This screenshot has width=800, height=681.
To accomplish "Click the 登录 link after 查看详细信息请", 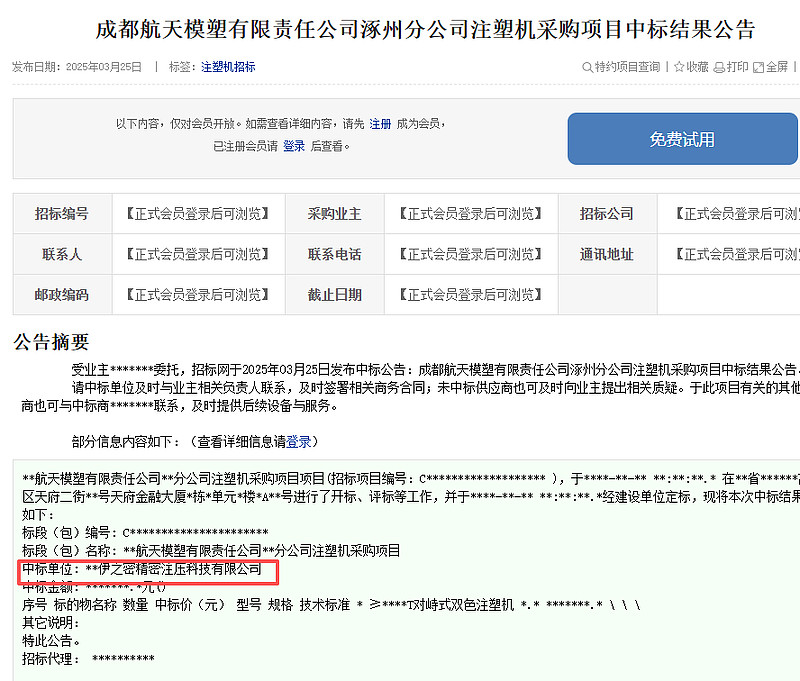I will (298, 442).
